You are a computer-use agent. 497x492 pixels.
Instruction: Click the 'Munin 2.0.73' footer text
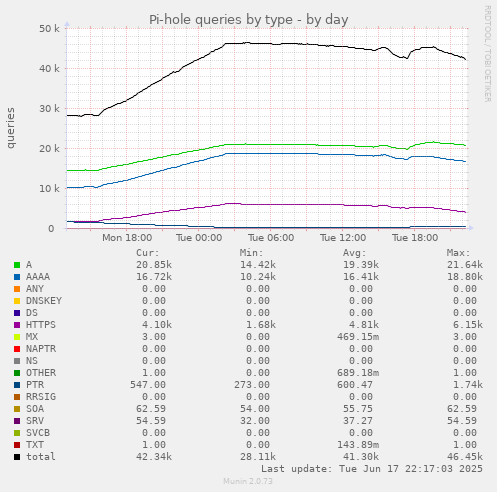(x=248, y=481)
